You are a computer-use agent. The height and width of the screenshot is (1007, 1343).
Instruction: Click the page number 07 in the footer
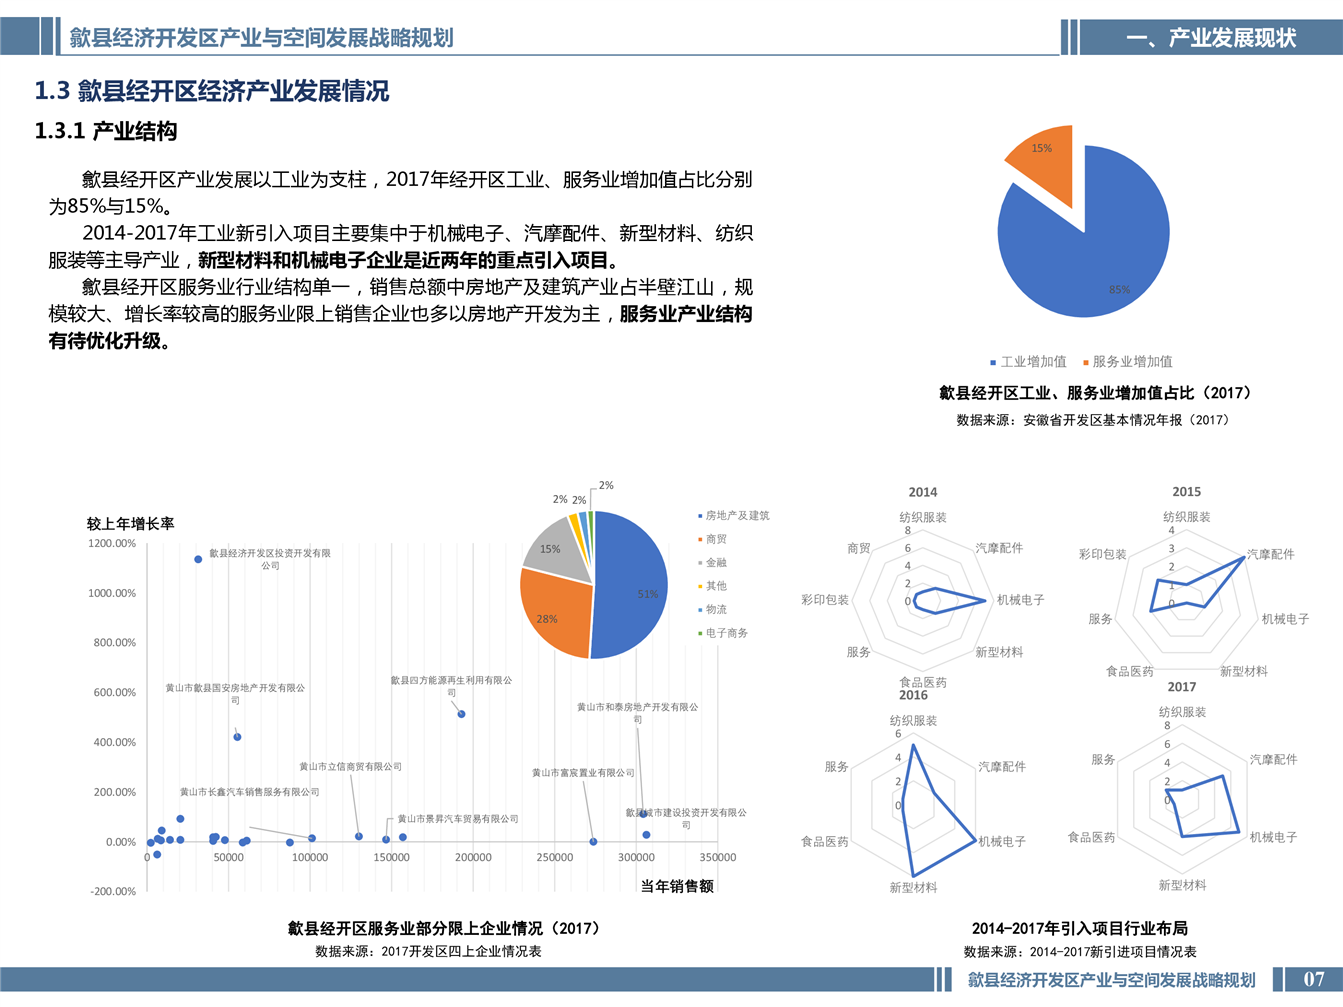(x=1313, y=980)
